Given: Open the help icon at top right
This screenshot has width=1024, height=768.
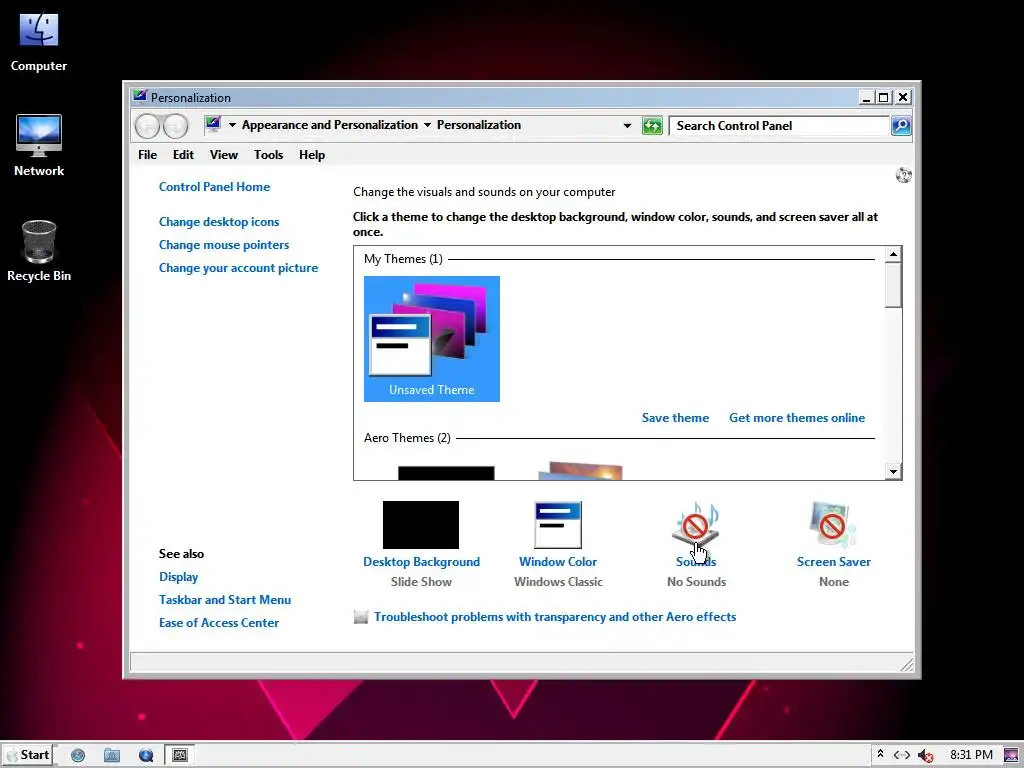Looking at the screenshot, I should coord(903,175).
